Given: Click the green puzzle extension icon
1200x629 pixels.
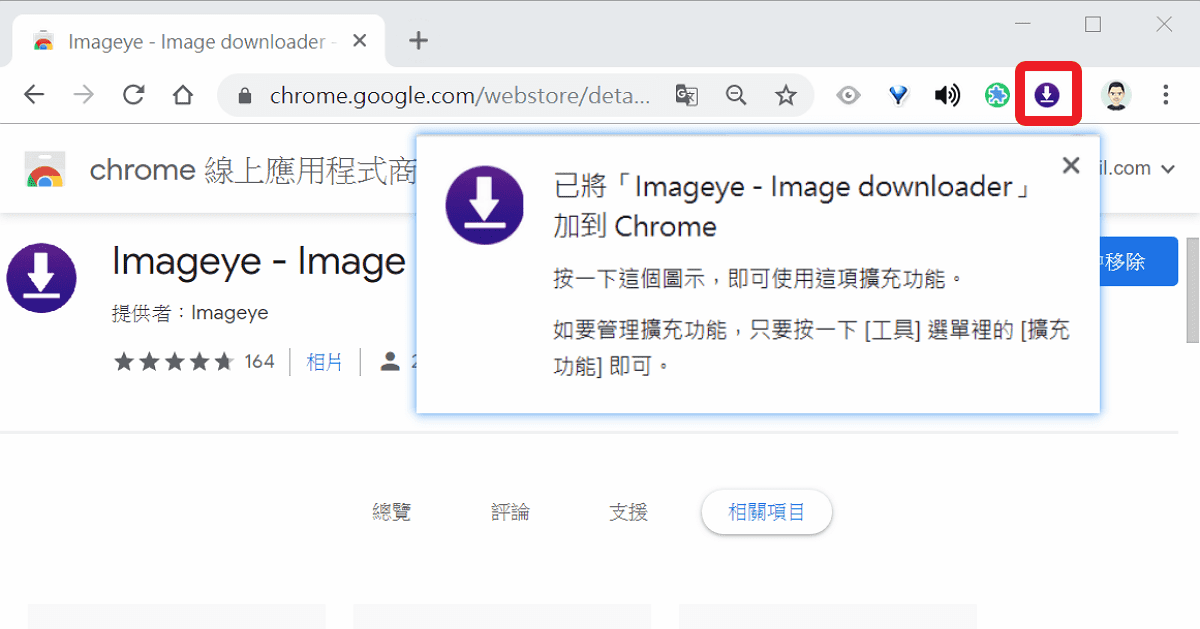Looking at the screenshot, I should coord(997,95).
